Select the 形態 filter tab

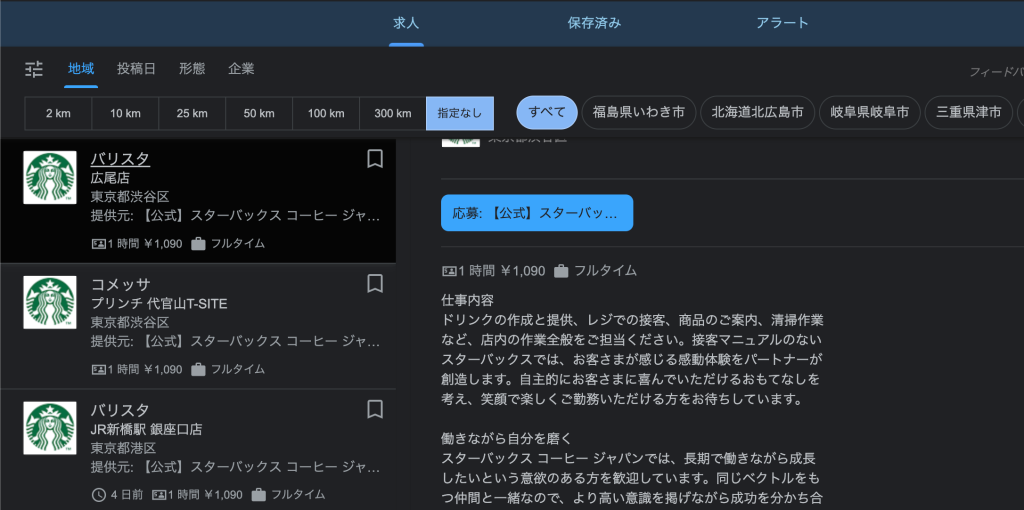click(x=192, y=69)
